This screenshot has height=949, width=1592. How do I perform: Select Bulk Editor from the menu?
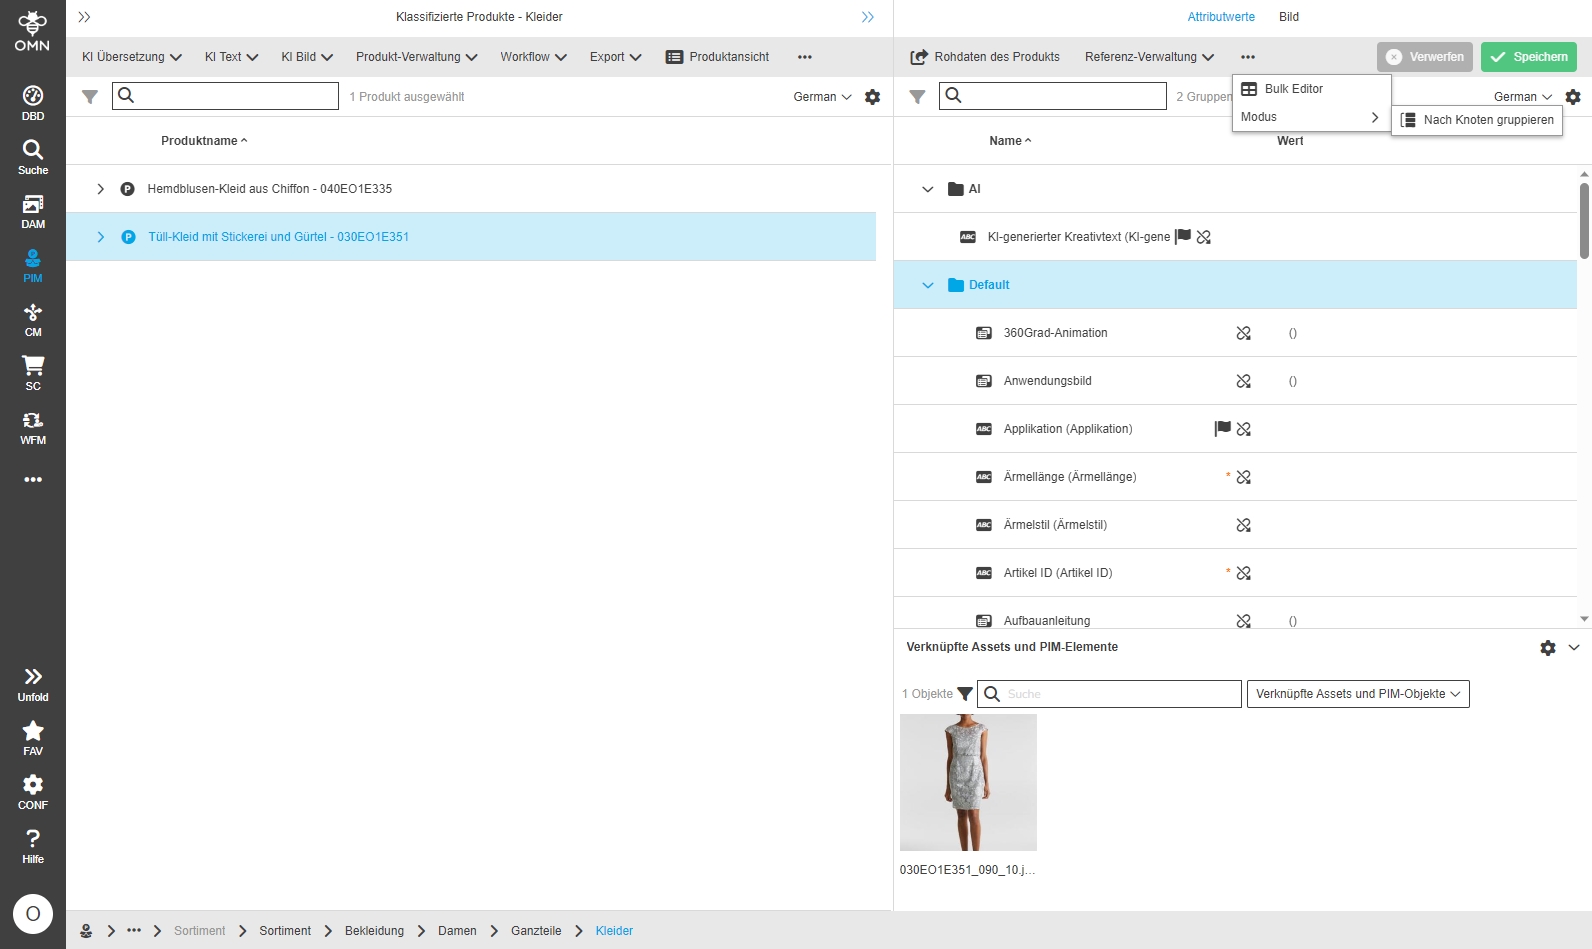1293,89
